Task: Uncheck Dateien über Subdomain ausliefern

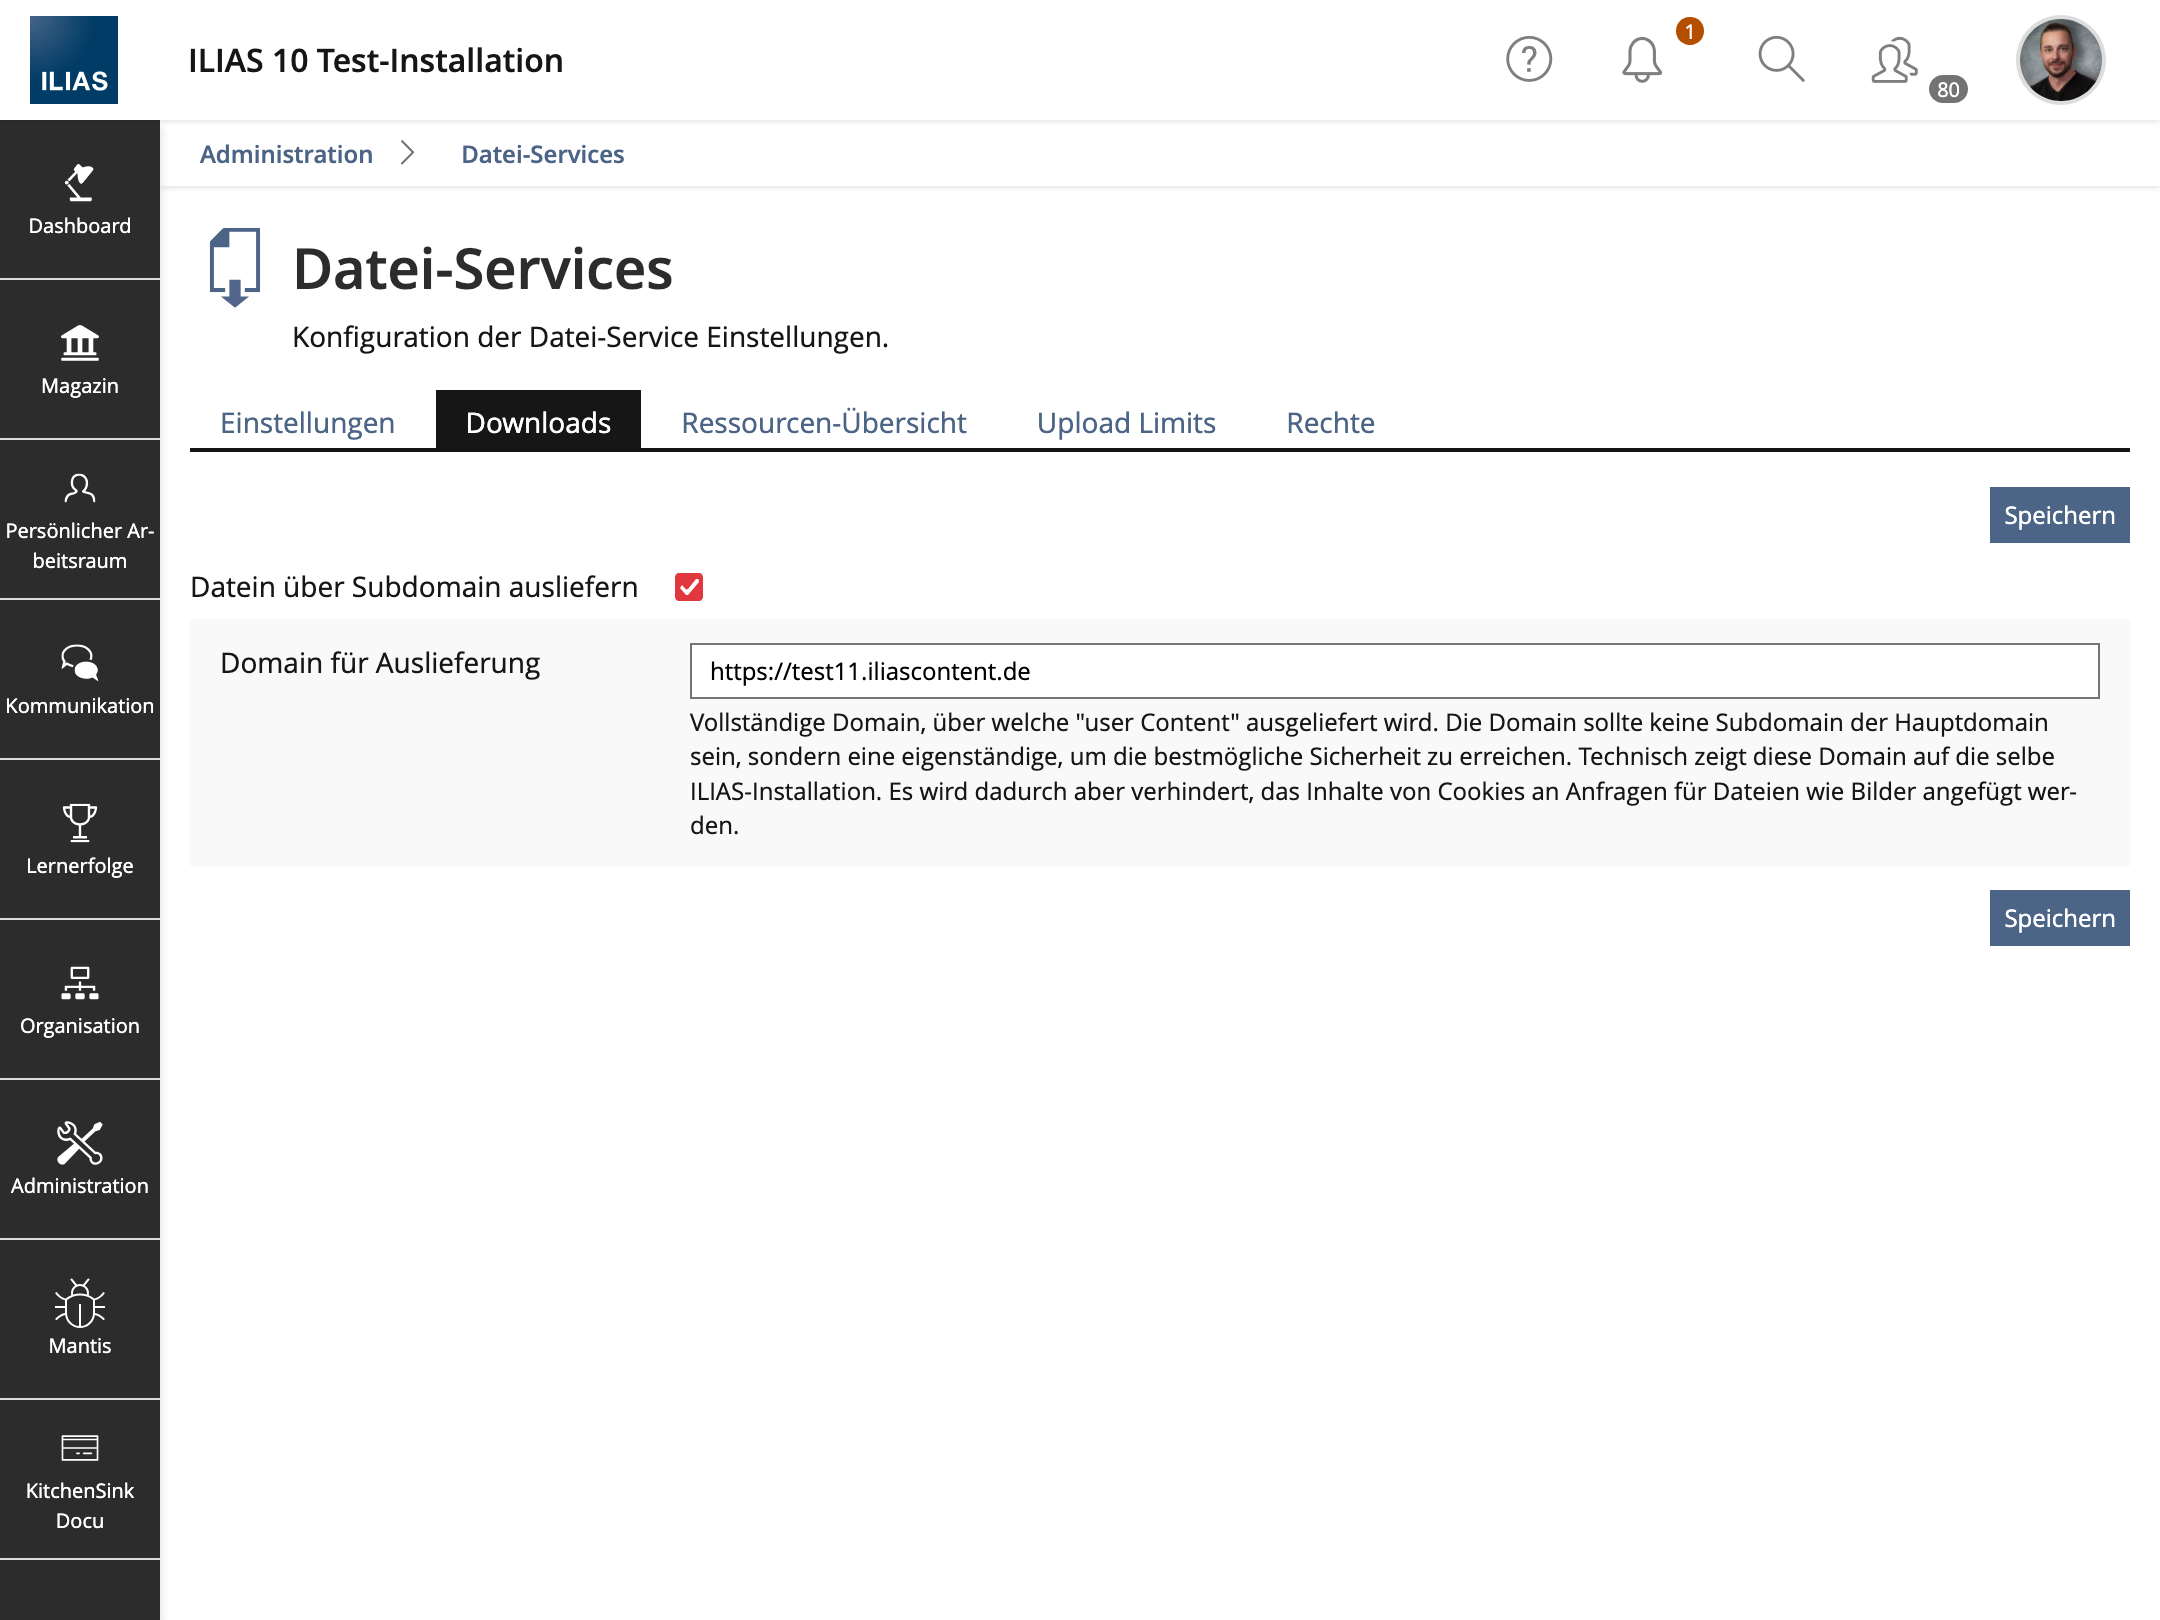Action: [689, 587]
